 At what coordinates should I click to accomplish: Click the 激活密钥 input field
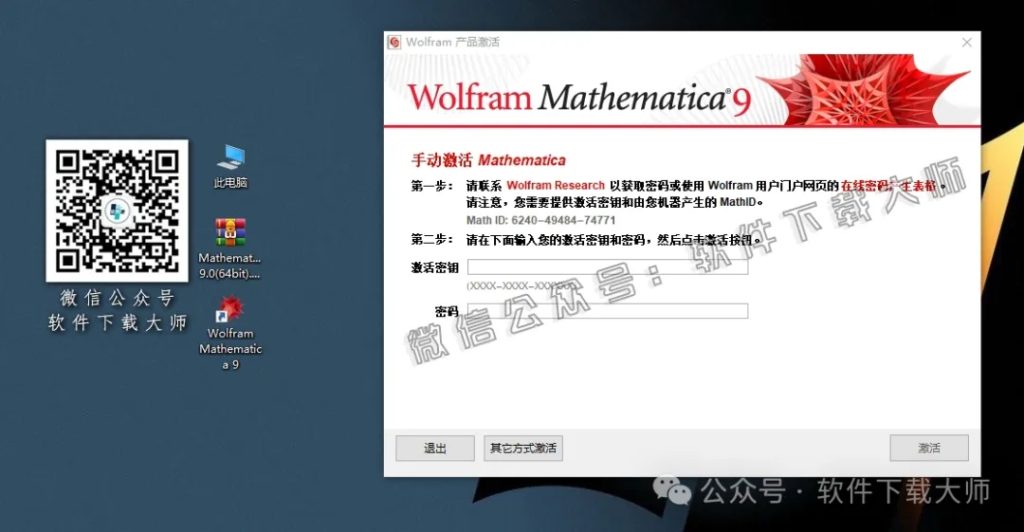607,266
